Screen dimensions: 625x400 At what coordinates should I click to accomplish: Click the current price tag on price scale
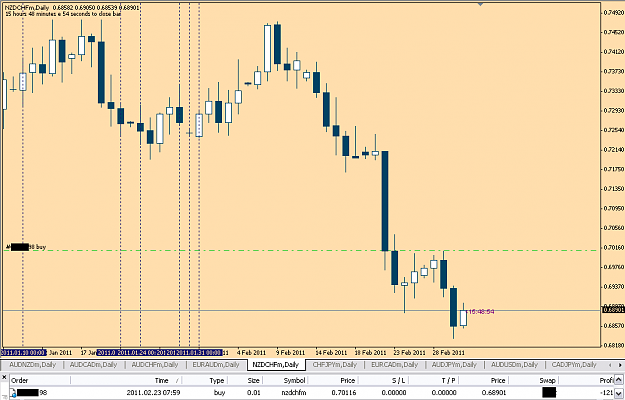[x=613, y=310]
